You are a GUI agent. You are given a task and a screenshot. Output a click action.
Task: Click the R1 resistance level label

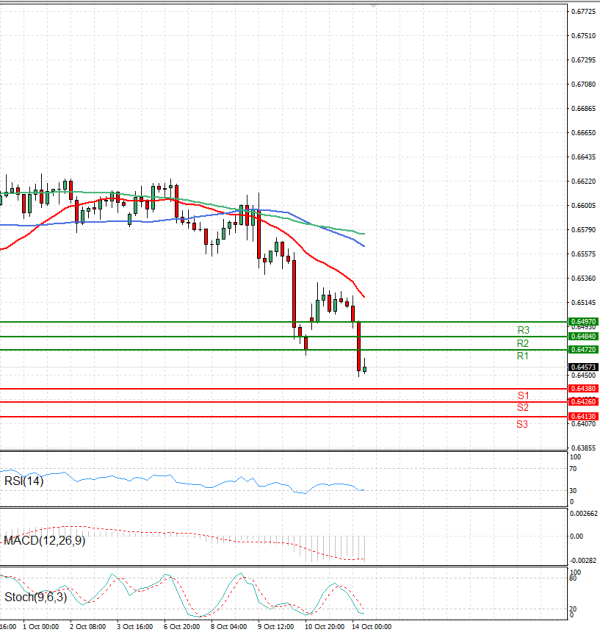point(523,356)
